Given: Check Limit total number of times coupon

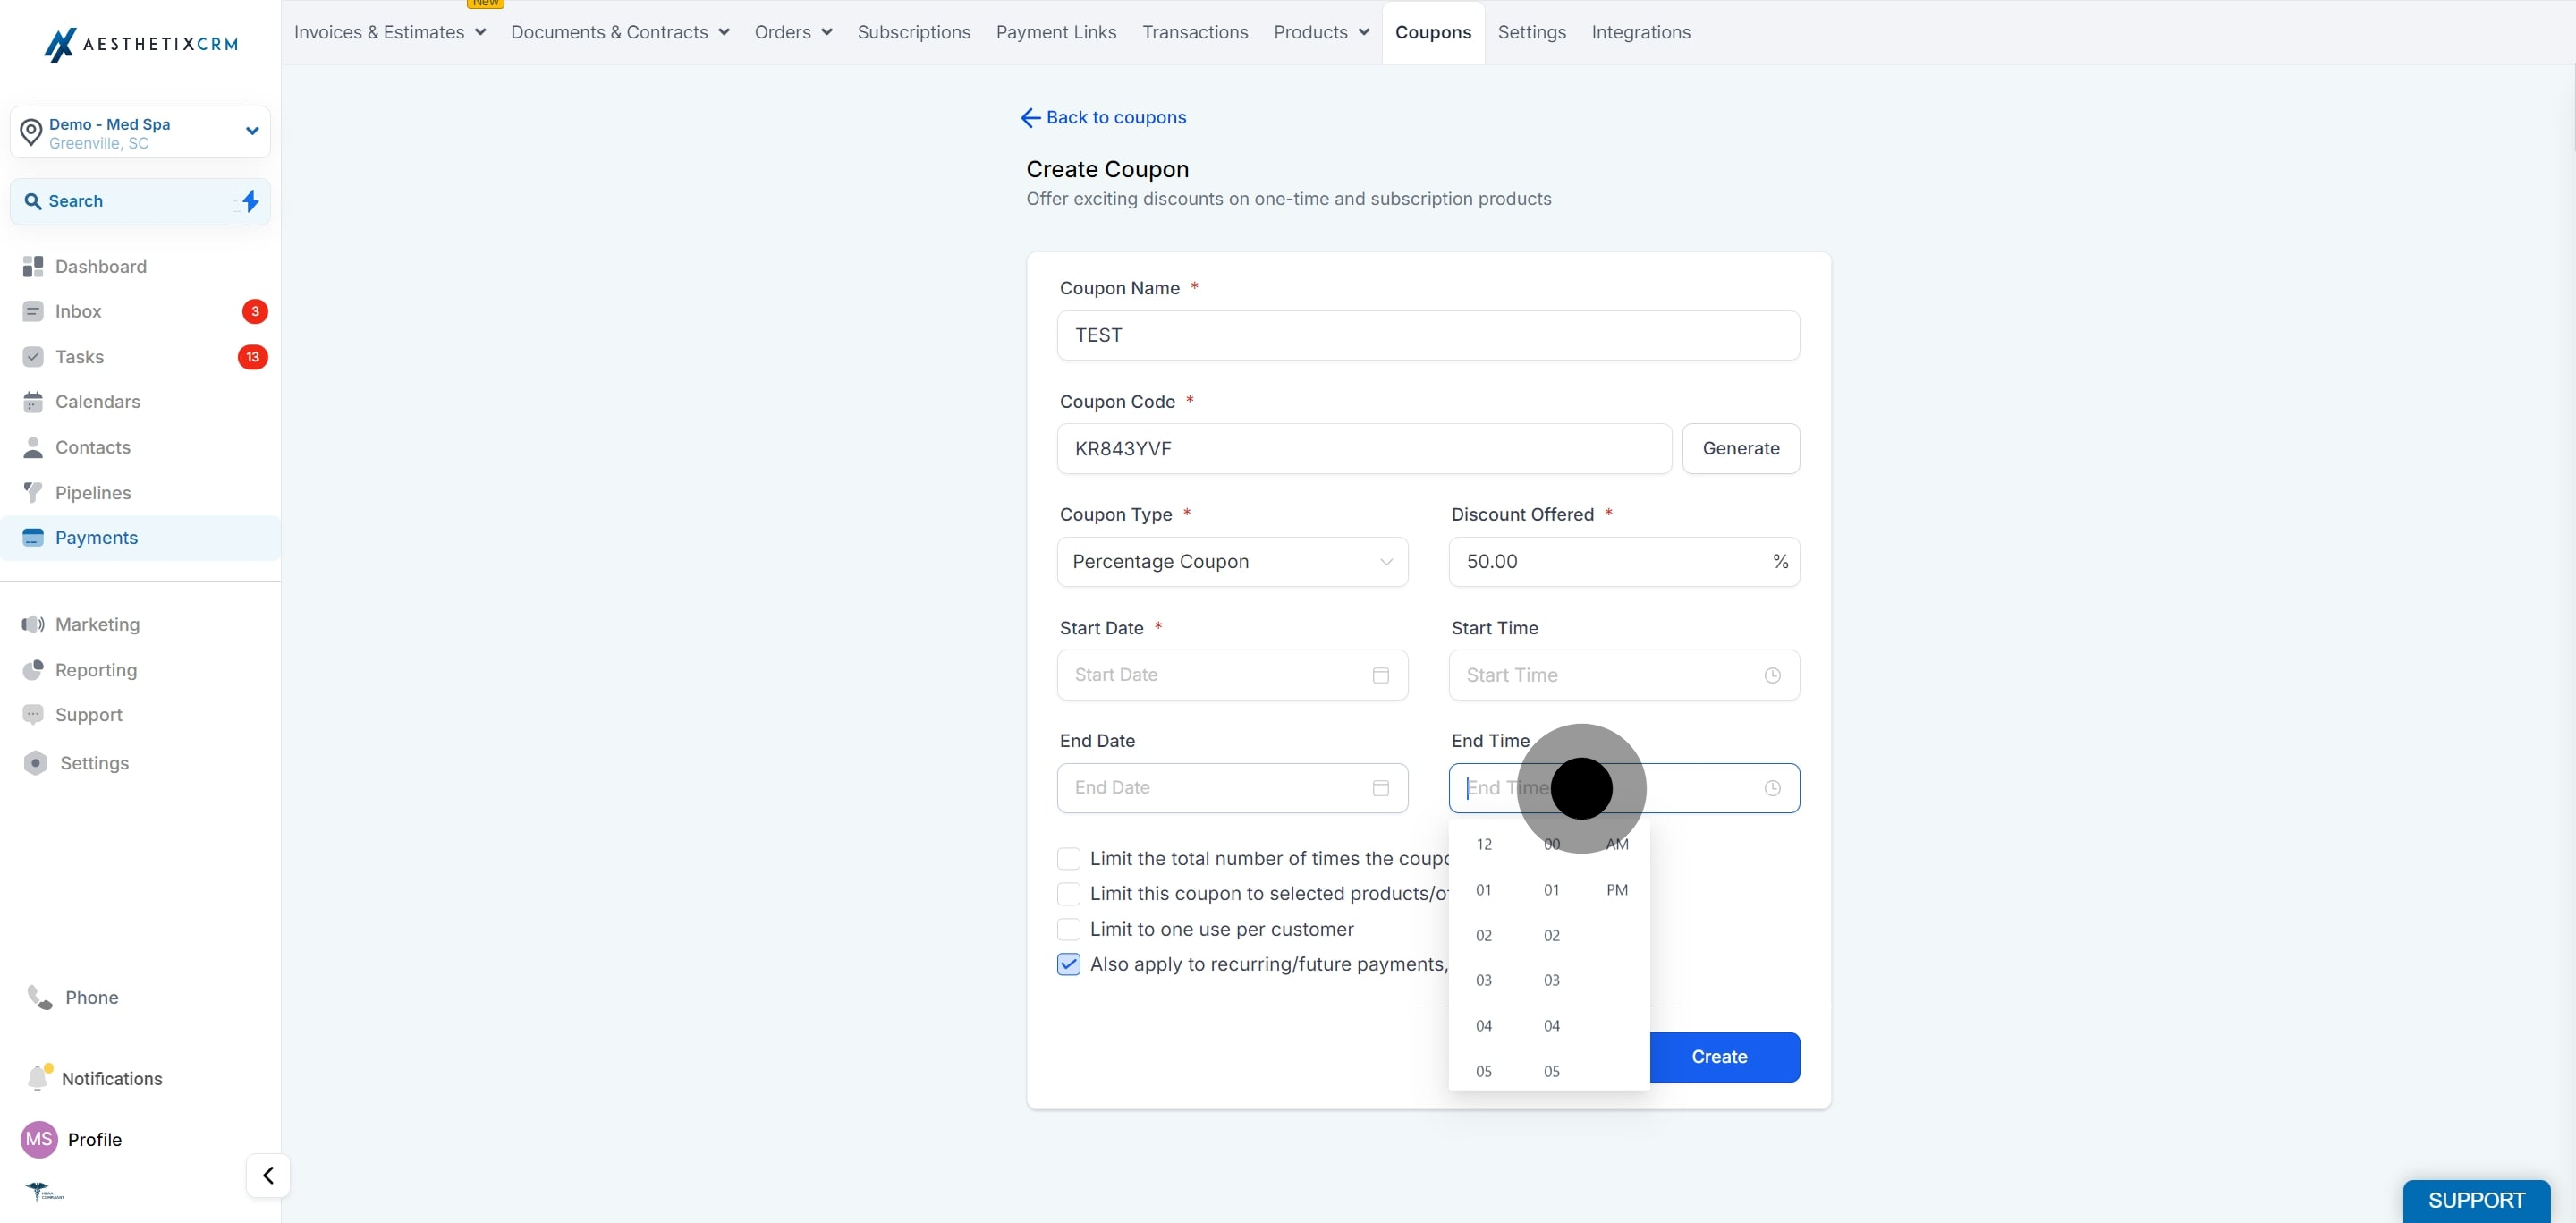Looking at the screenshot, I should click(x=1068, y=858).
